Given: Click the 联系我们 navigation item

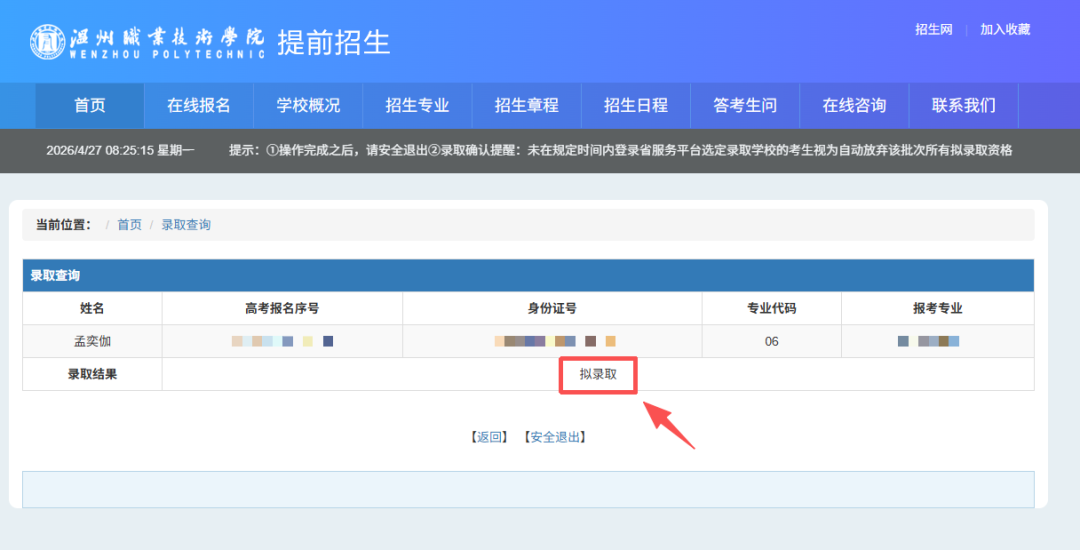Looking at the screenshot, I should coord(963,105).
